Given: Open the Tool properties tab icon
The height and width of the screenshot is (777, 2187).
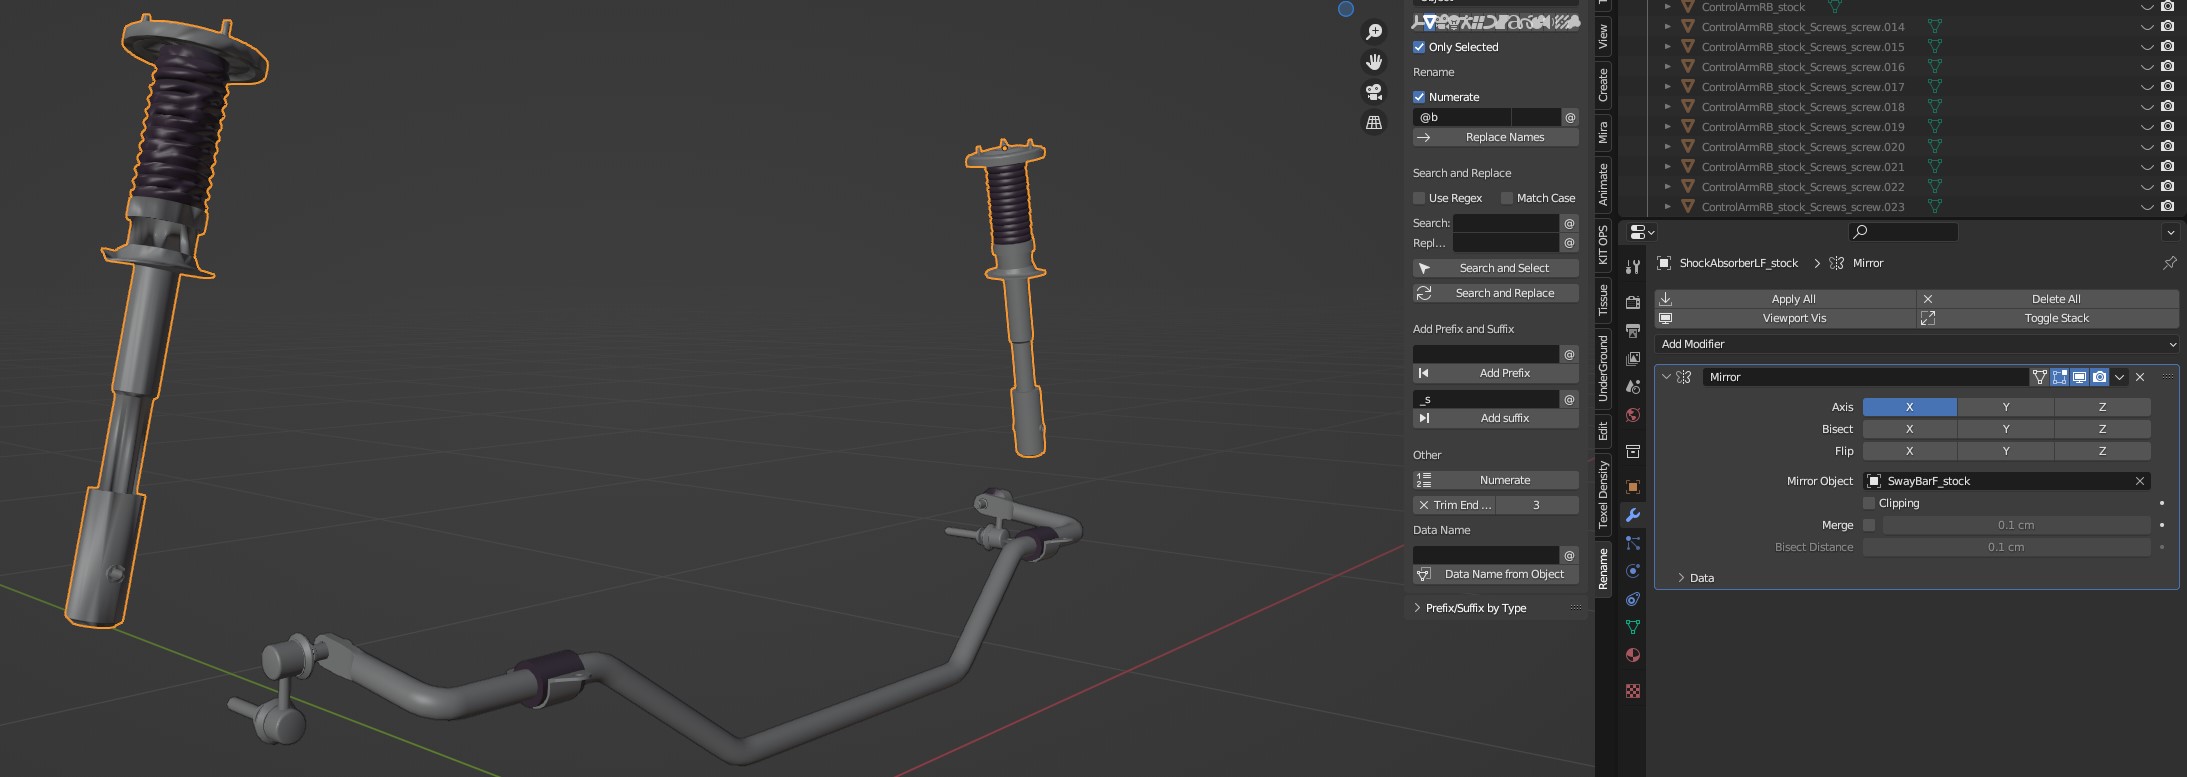Looking at the screenshot, I should (x=1633, y=267).
